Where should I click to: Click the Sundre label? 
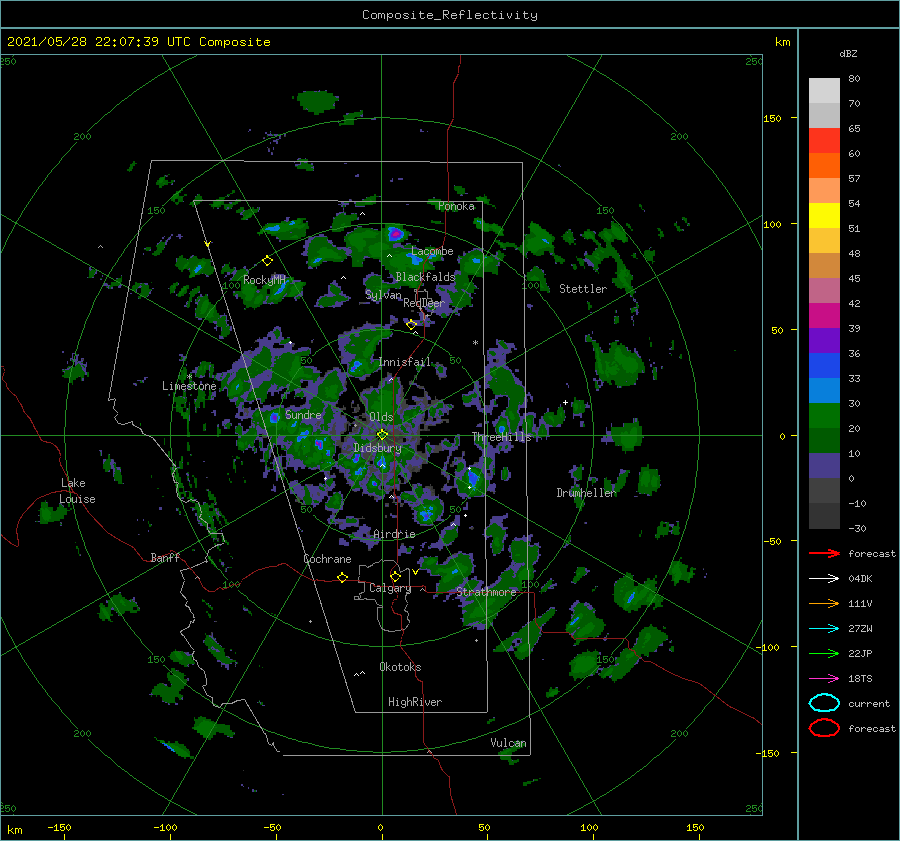(x=303, y=414)
